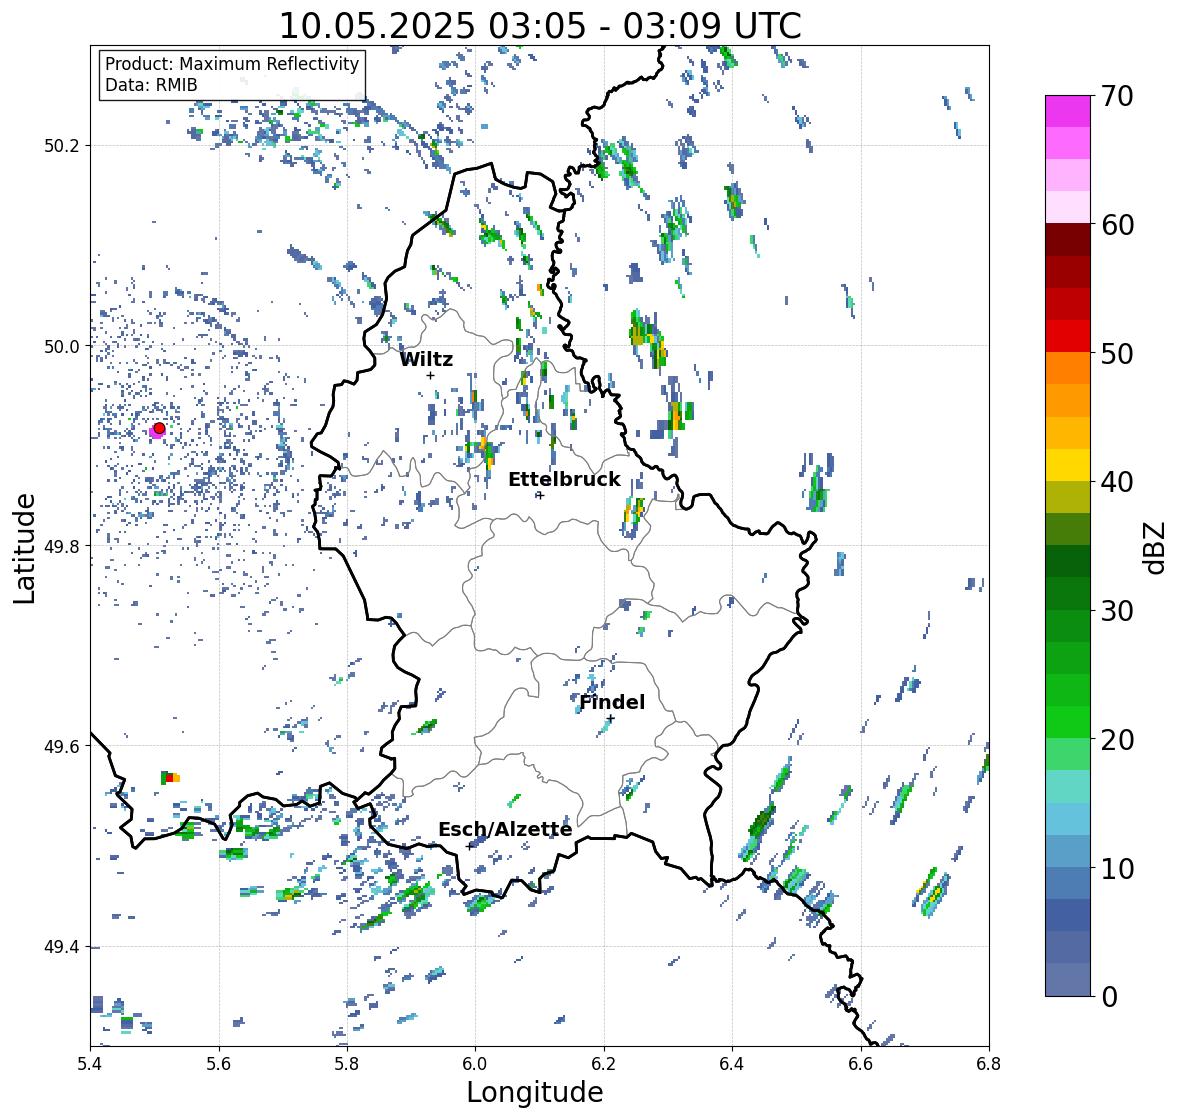This screenshot has height=1117, width=1179.
Task: Click latitude tick label 49.8
Action: 62,546
